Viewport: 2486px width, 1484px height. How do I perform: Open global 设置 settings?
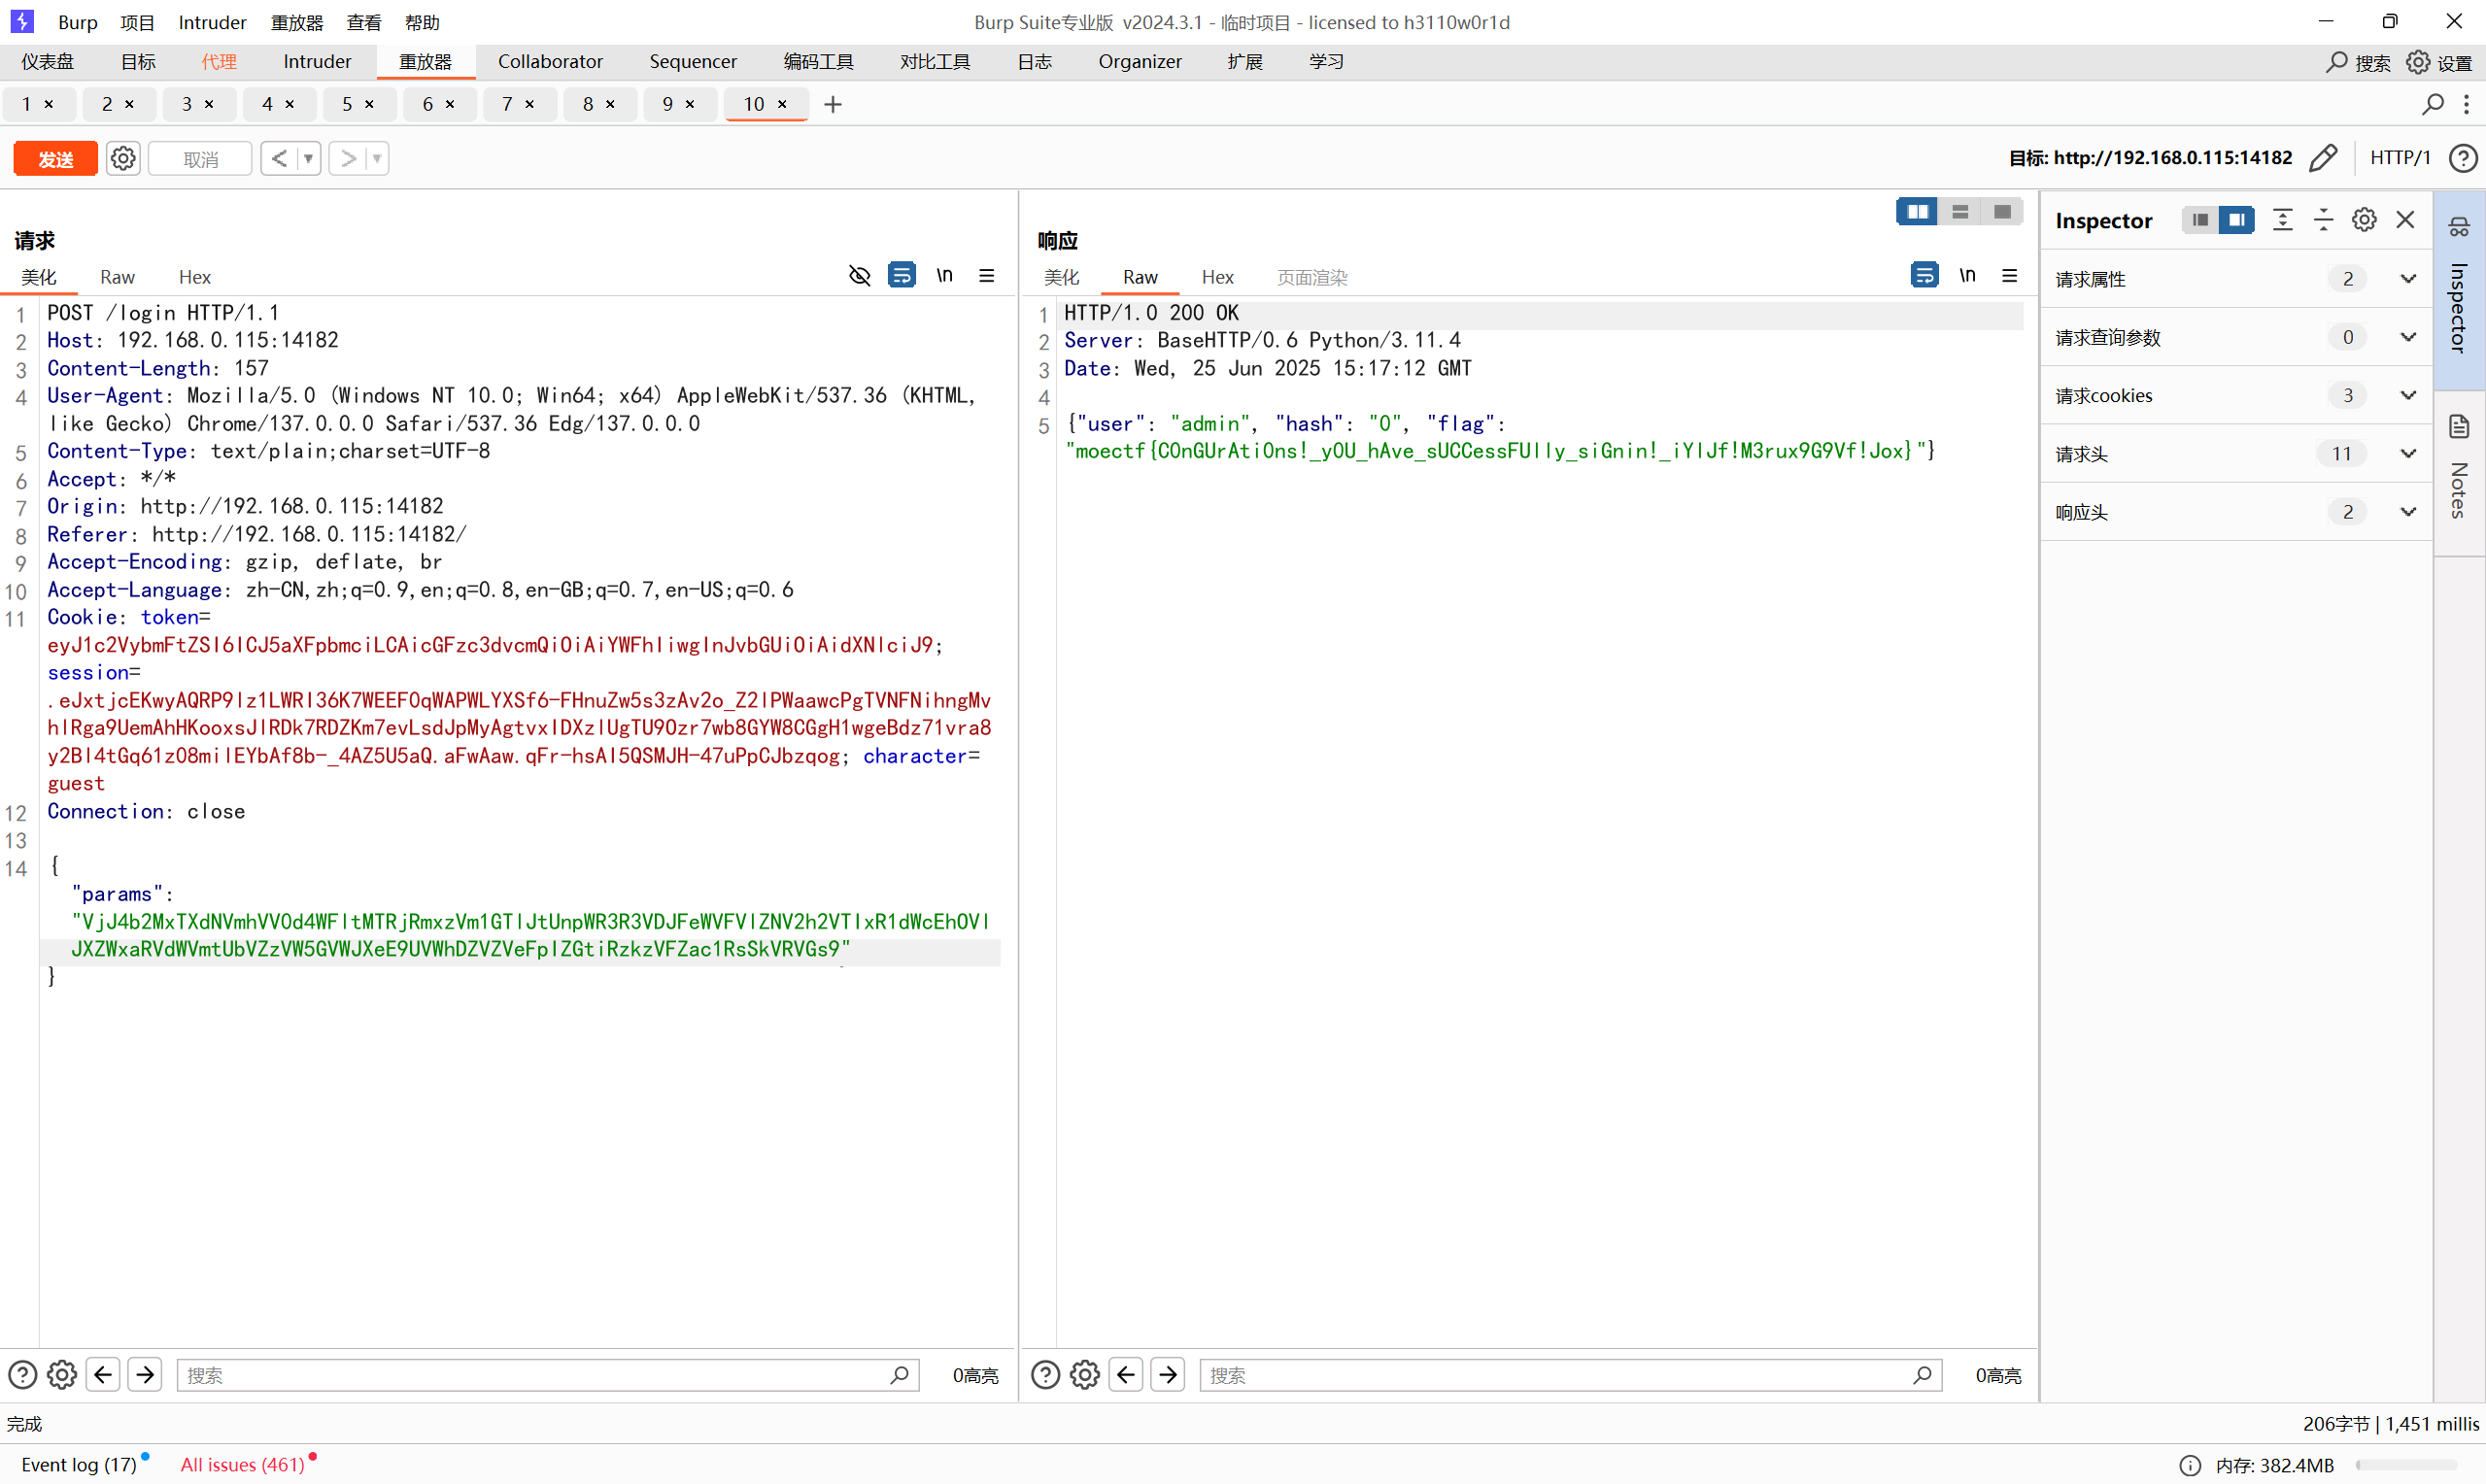[2440, 62]
